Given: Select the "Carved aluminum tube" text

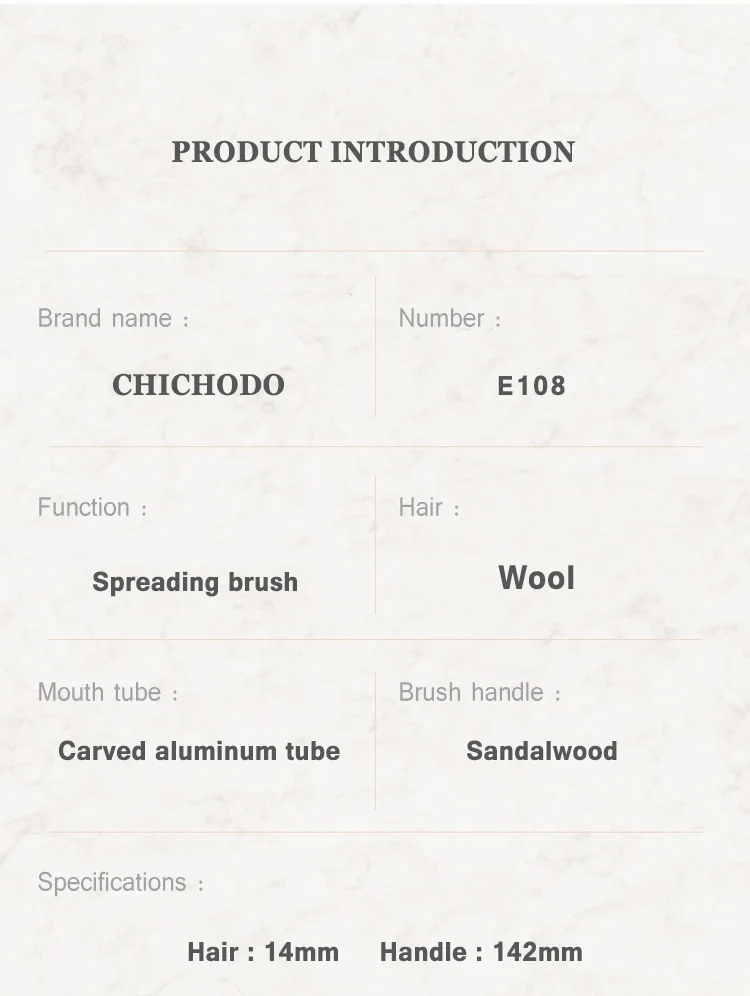Looking at the screenshot, I should click(x=199, y=751).
